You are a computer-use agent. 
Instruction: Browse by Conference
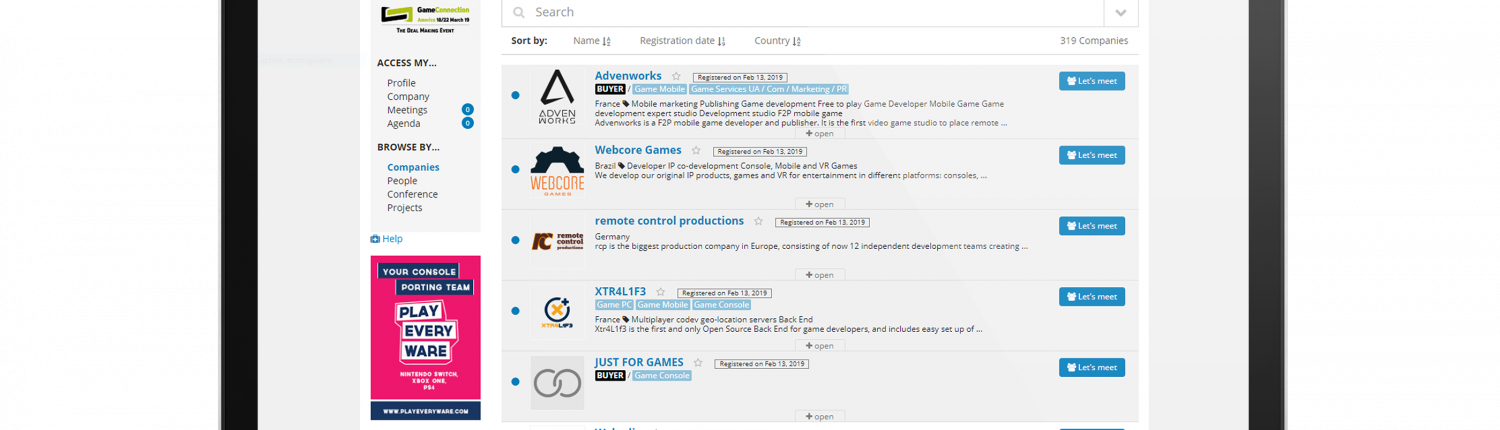(x=412, y=194)
